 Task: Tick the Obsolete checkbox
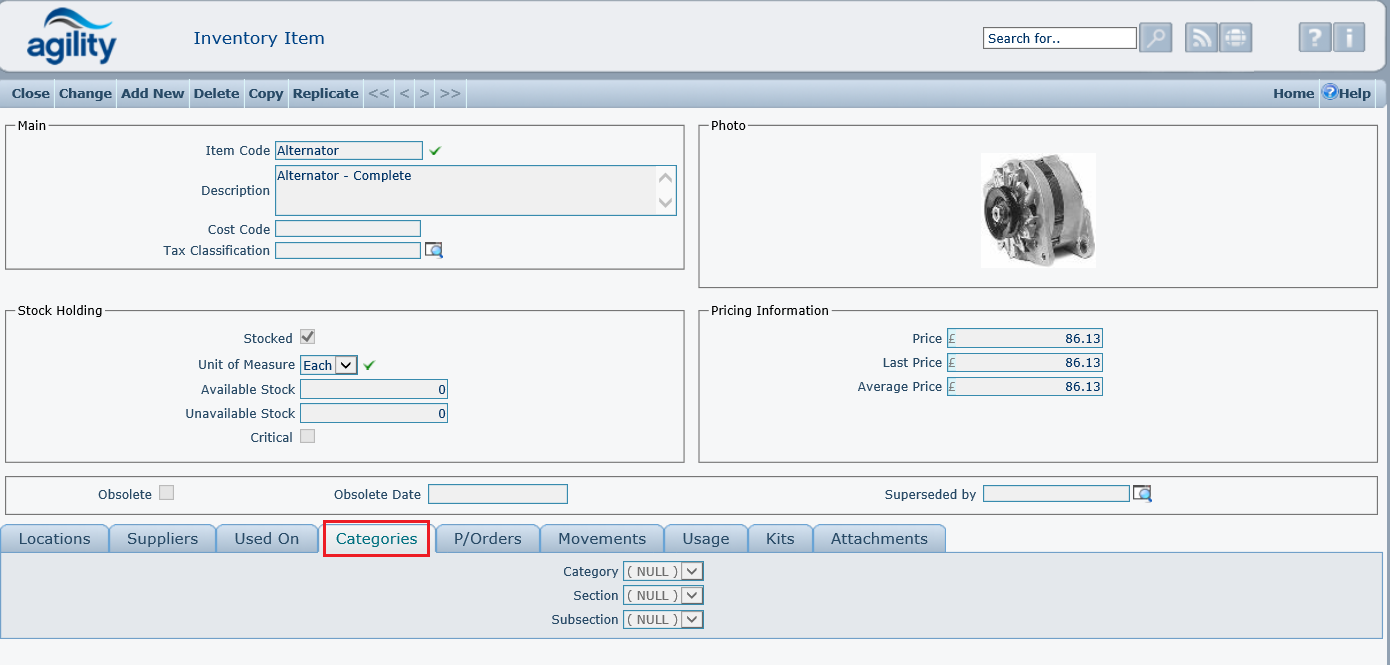point(167,493)
